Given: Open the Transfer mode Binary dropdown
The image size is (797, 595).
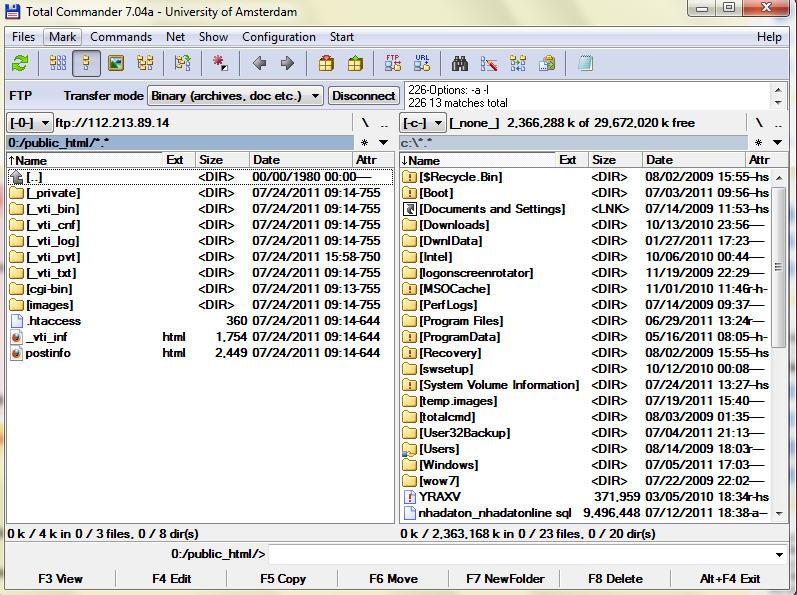Looking at the screenshot, I should (x=235, y=96).
